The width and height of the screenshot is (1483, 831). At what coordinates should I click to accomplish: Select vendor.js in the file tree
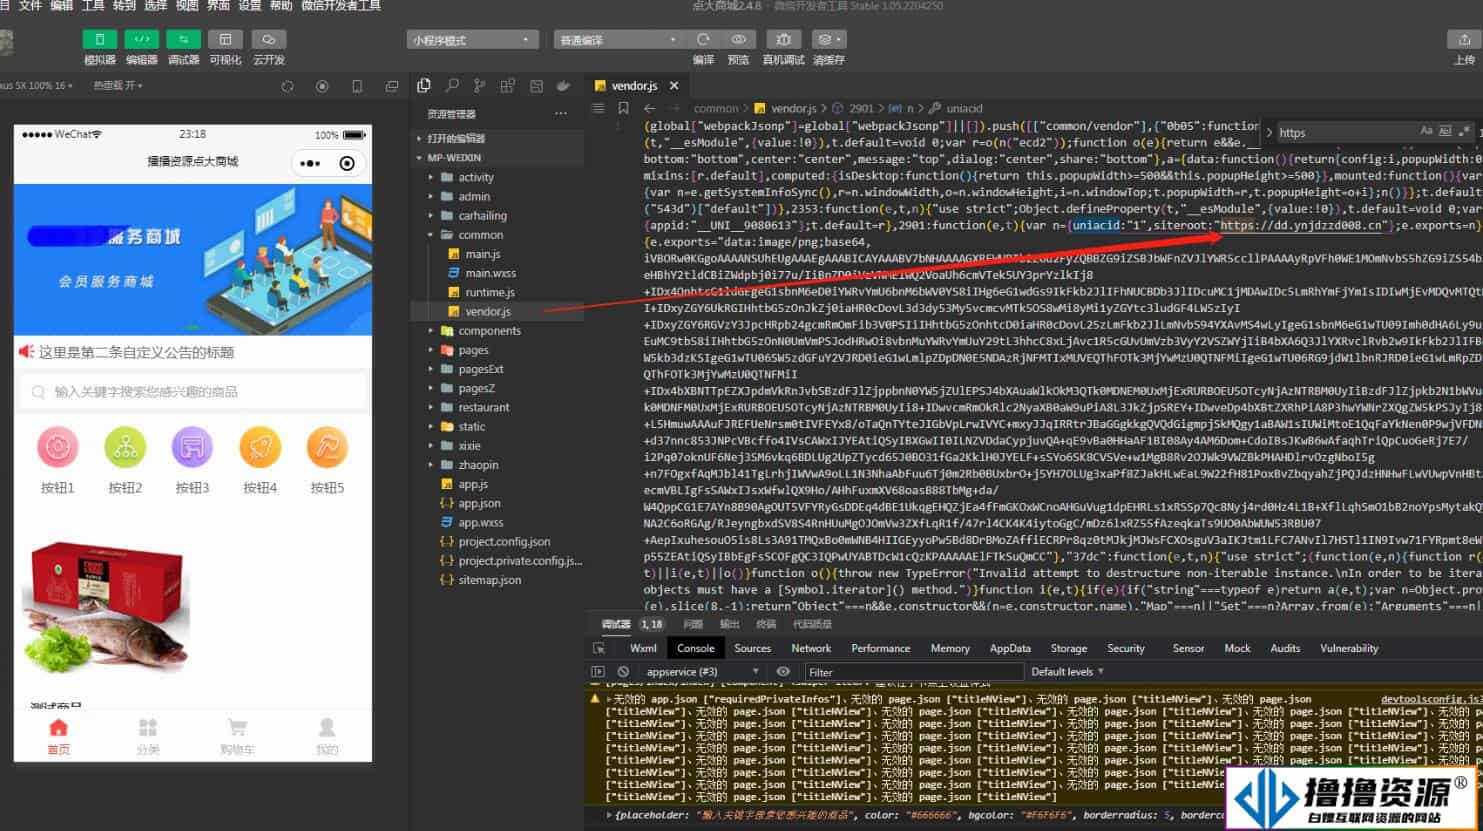[498, 311]
